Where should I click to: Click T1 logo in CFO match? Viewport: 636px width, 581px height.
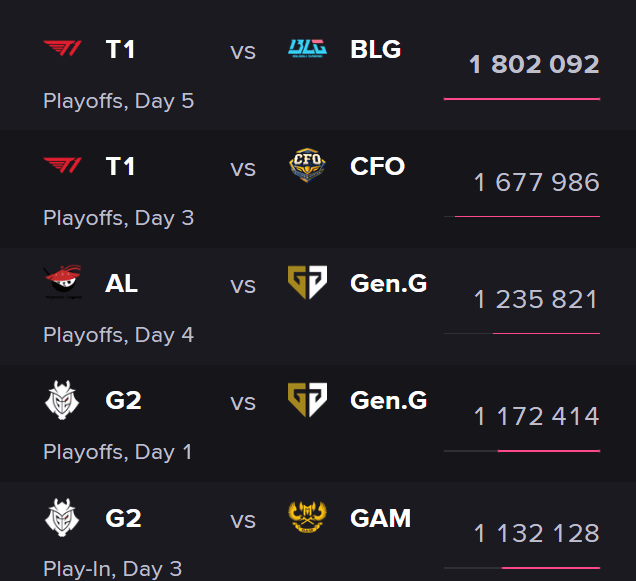pyautogui.click(x=62, y=166)
